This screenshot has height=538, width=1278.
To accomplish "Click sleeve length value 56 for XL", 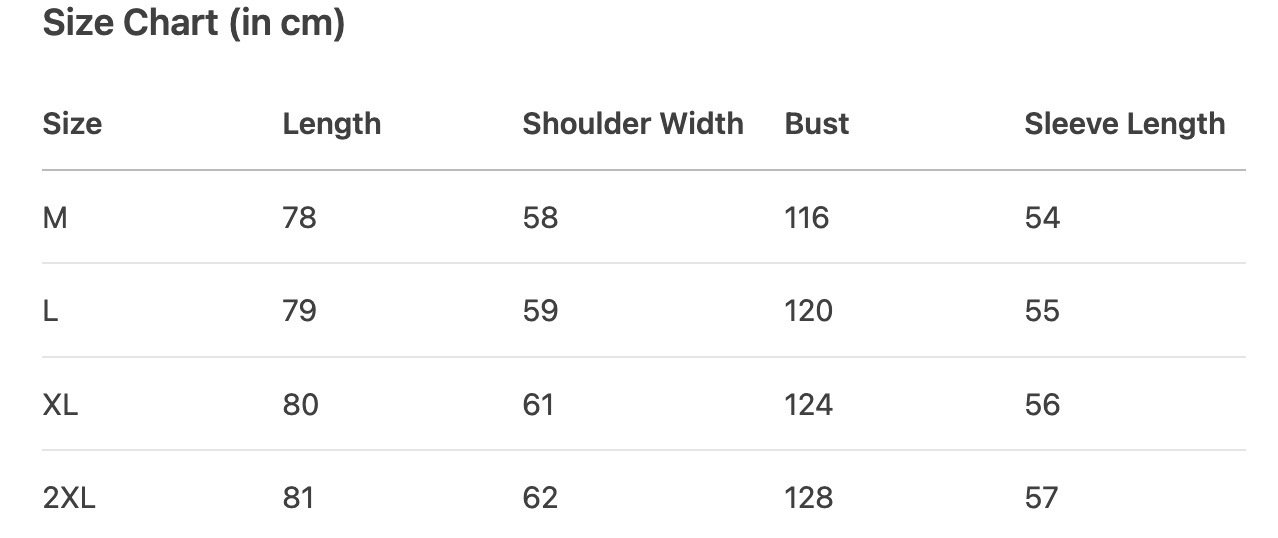I will pos(1041,405).
